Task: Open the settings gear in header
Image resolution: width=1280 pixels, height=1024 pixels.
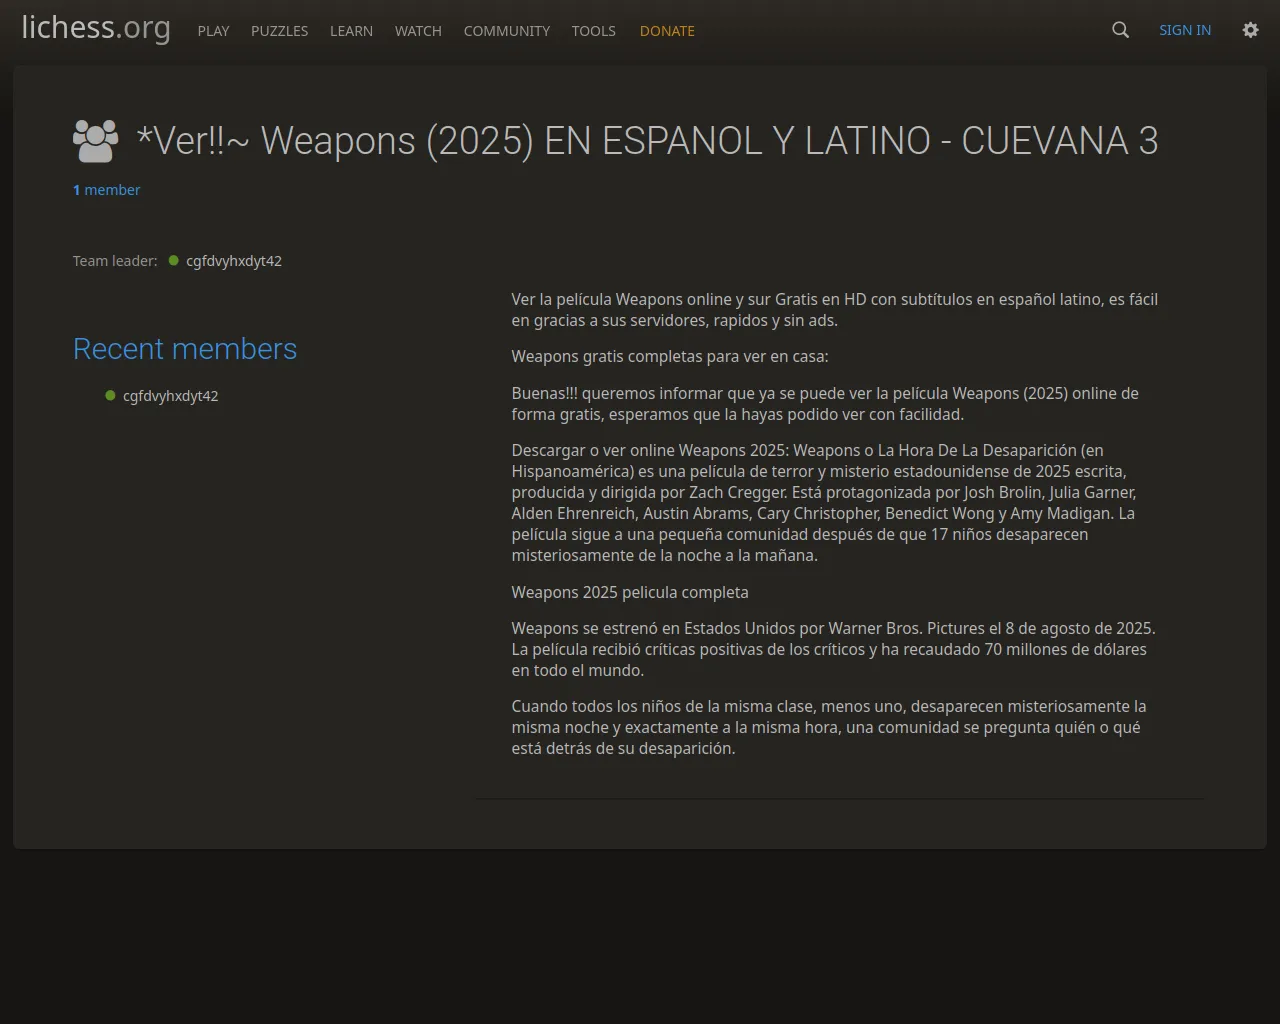Action: pos(1250,30)
